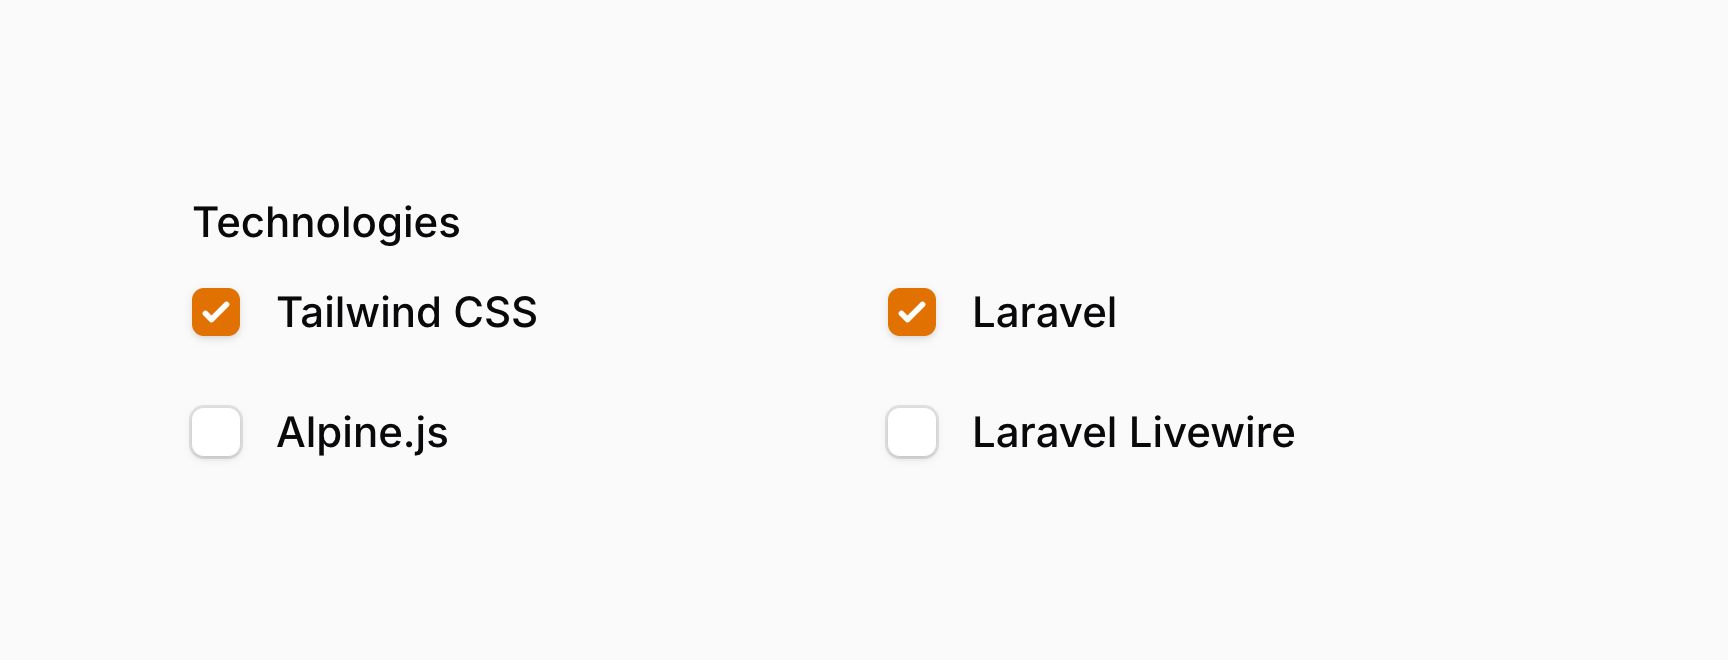1728x660 pixels.
Task: Click the Technologies heading
Action: [326, 222]
